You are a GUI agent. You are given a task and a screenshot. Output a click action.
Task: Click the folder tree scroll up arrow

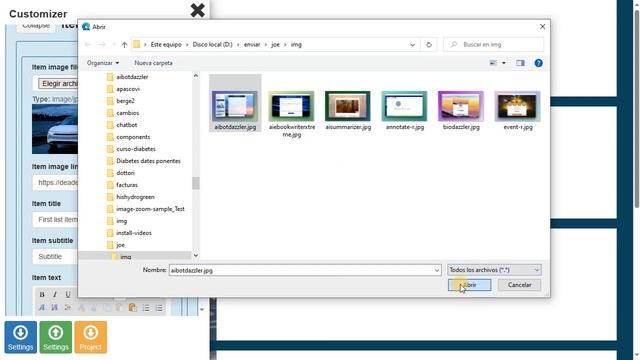pos(196,76)
